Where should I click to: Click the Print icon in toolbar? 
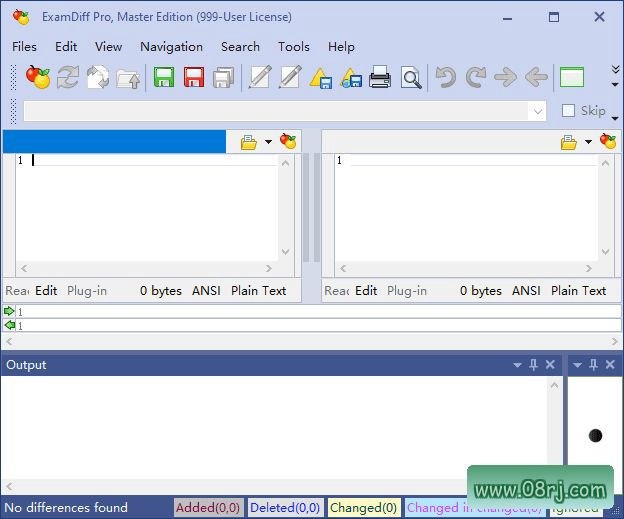point(380,77)
